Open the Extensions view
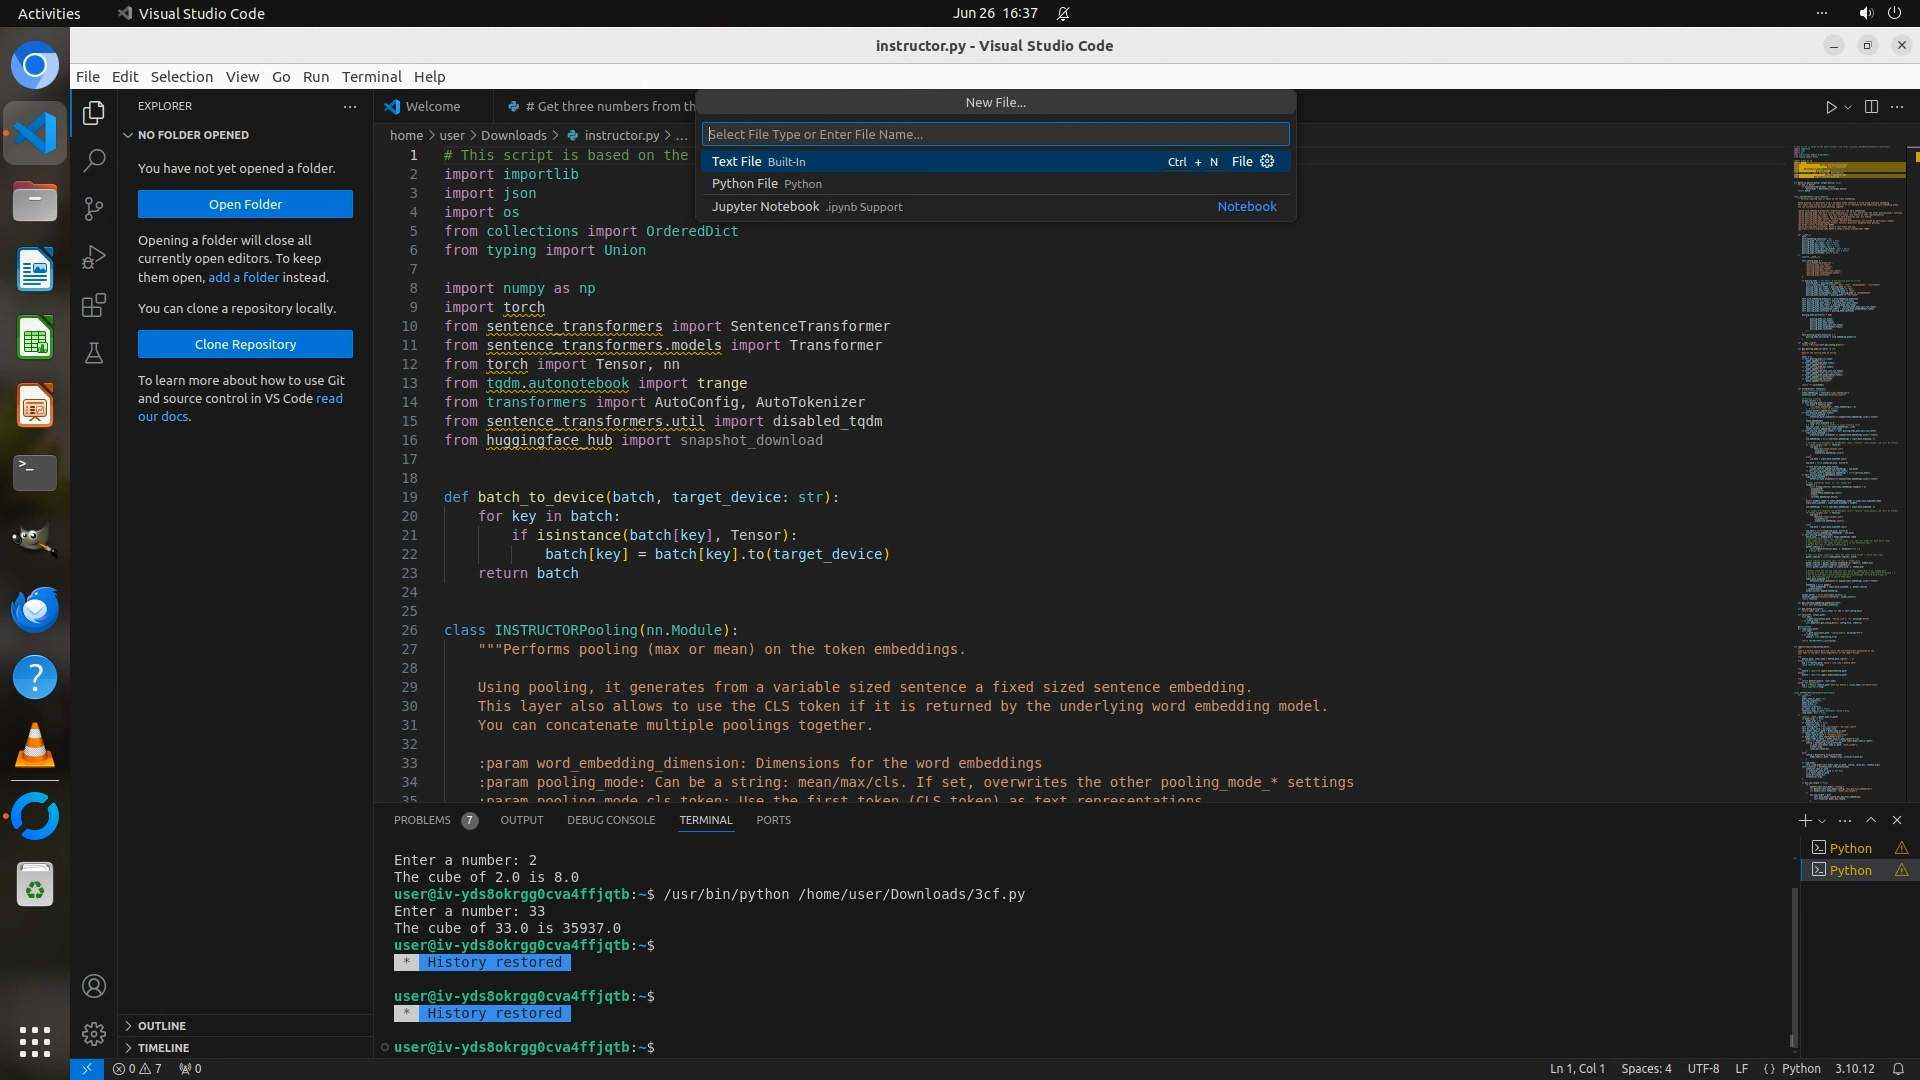The height and width of the screenshot is (1080, 1920). pos(94,305)
